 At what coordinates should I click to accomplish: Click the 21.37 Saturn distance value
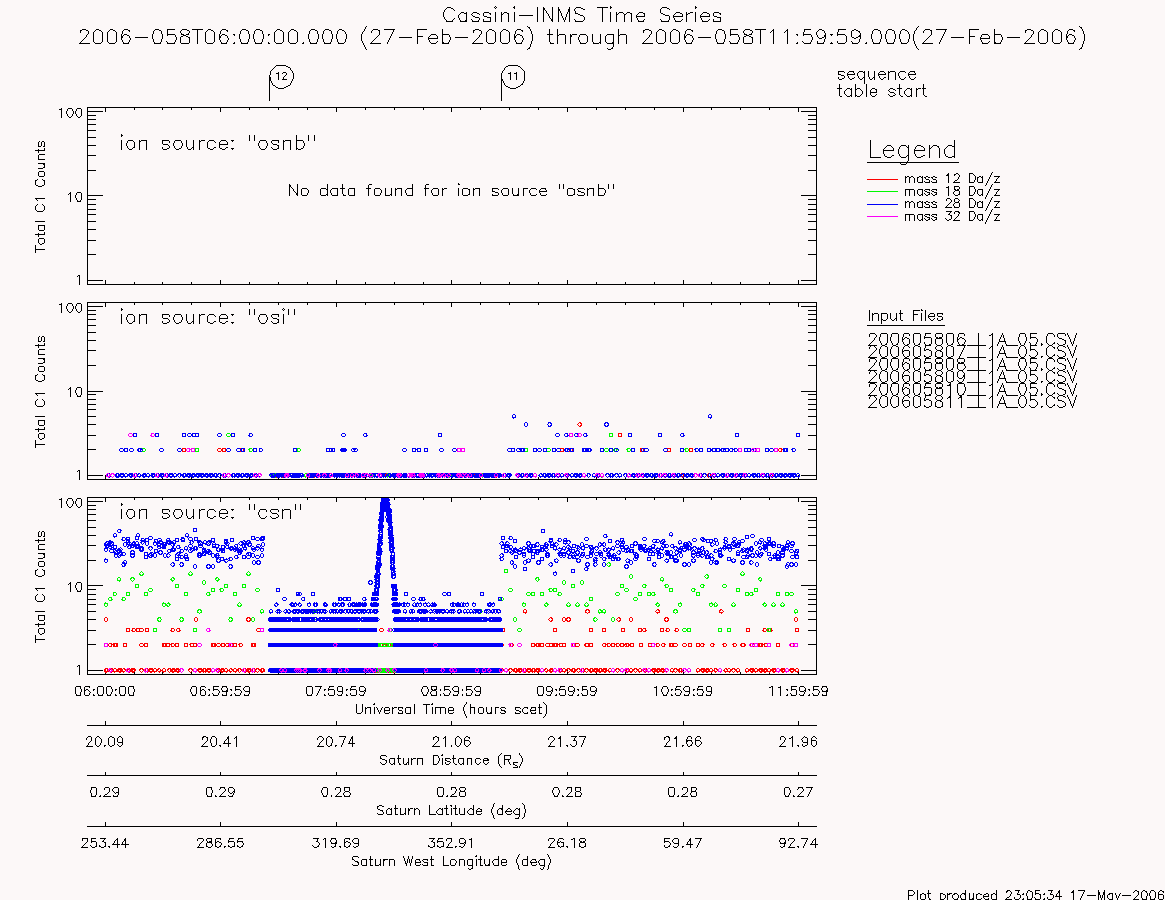(567, 742)
